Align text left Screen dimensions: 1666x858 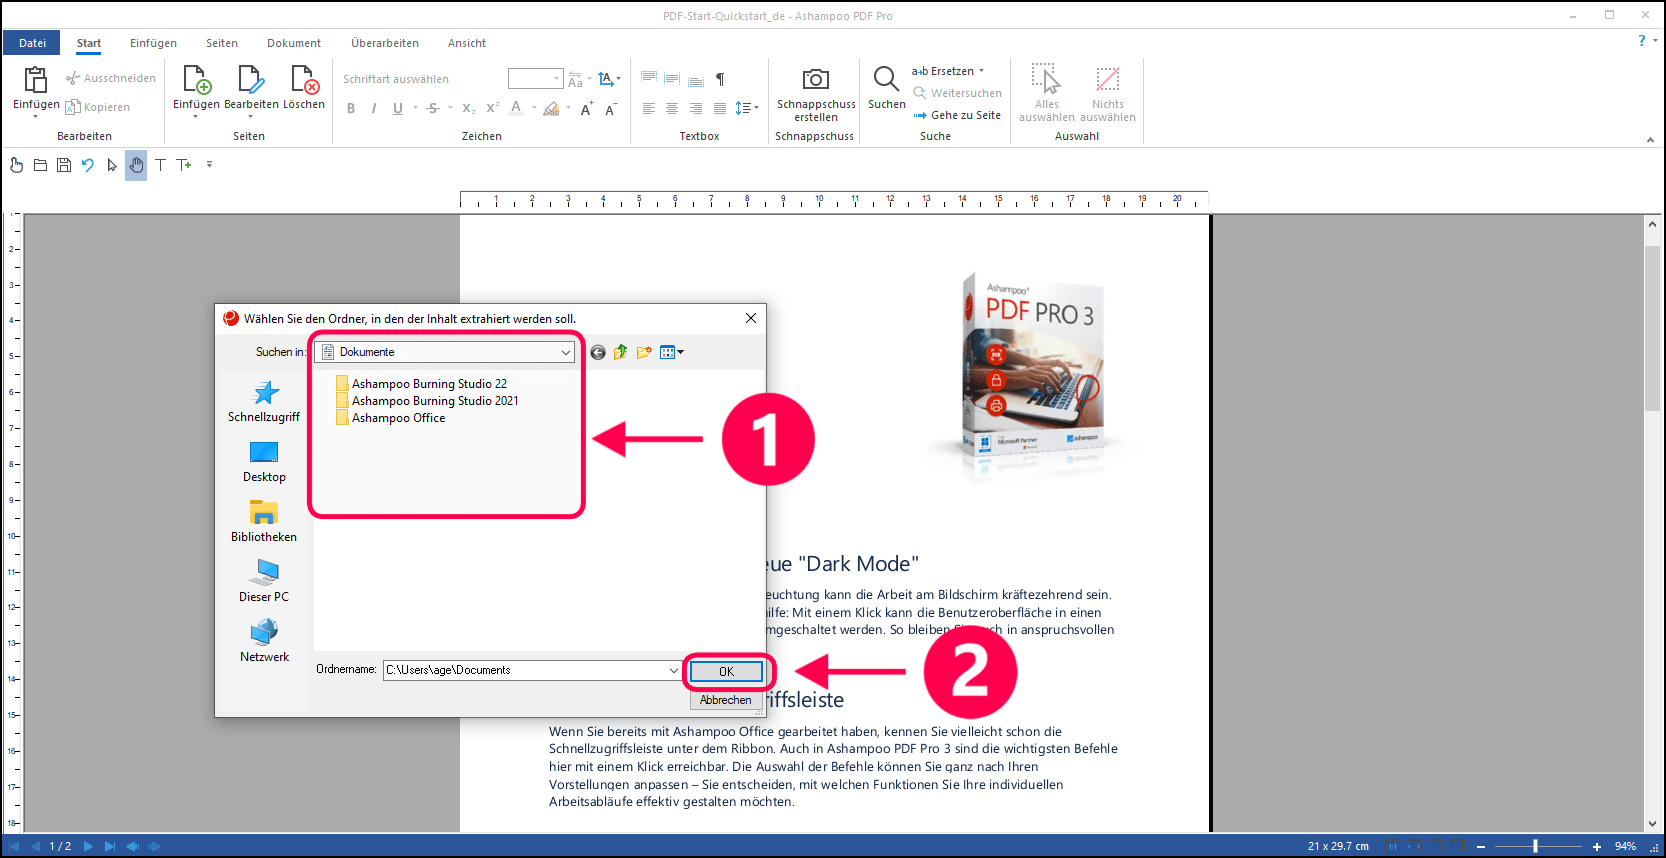click(649, 108)
